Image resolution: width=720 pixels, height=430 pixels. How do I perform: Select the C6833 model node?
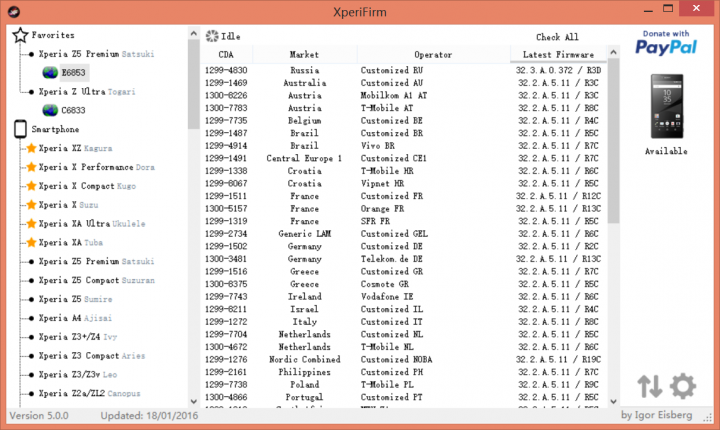tap(73, 110)
